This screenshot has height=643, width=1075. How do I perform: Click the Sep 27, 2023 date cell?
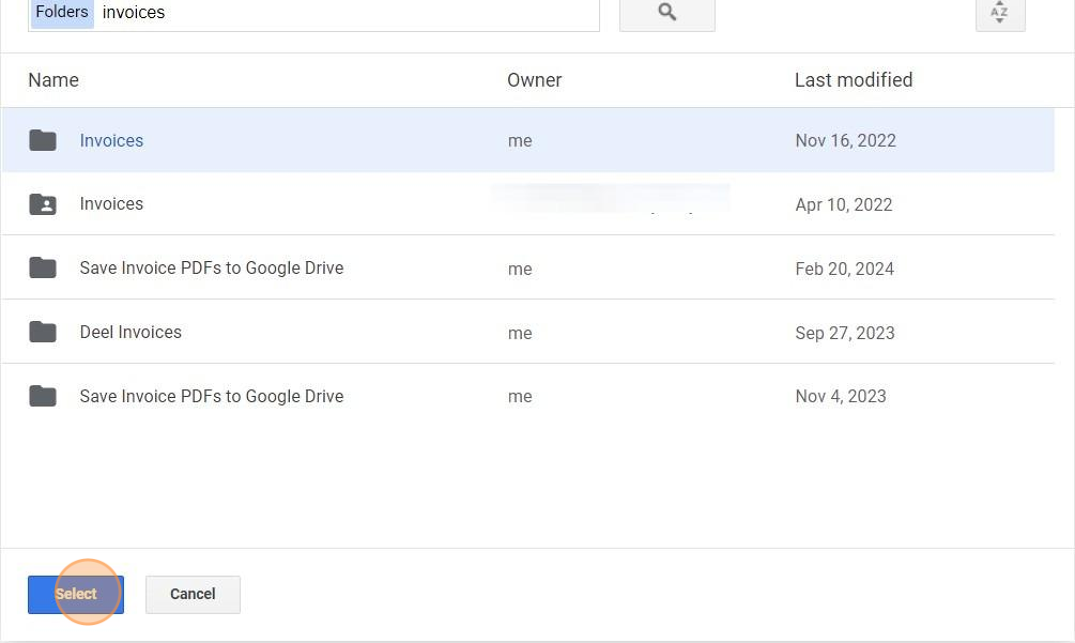coord(844,333)
